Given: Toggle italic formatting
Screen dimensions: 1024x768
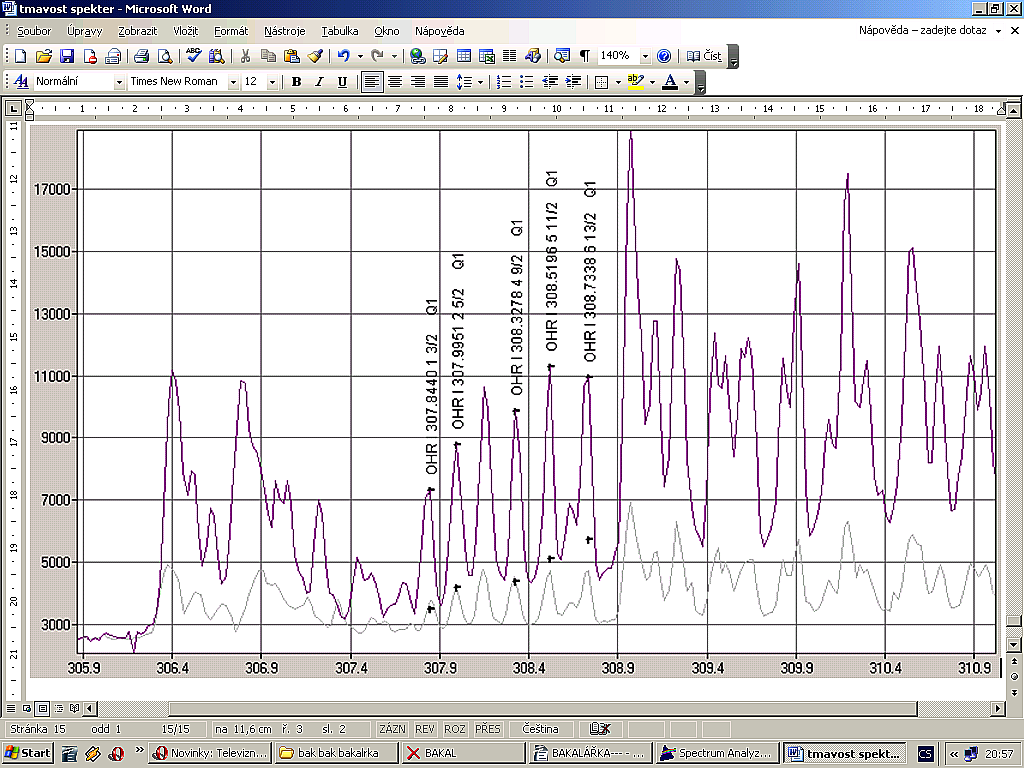Looking at the screenshot, I should pos(319,82).
